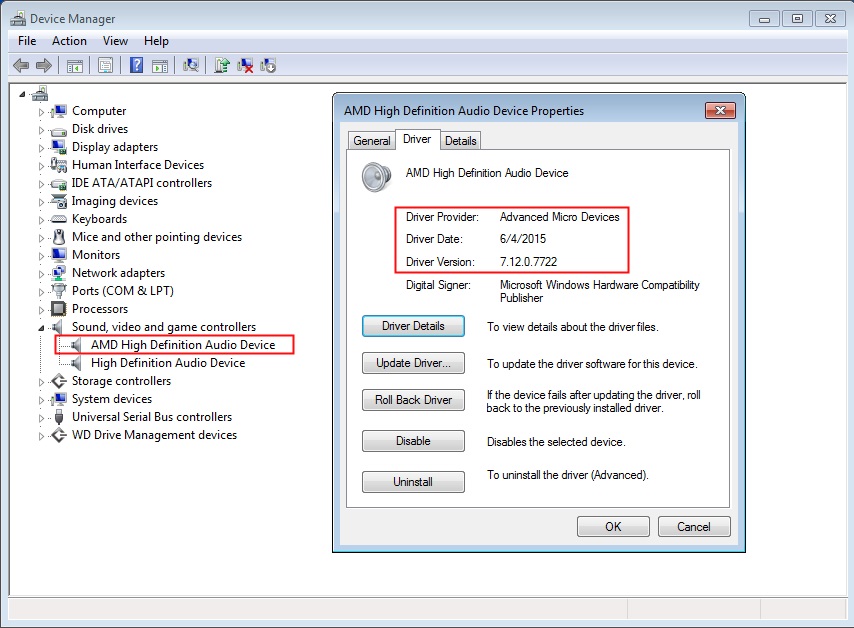Expand the Computer category arrow
The image size is (854, 628).
pyautogui.click(x=41, y=112)
